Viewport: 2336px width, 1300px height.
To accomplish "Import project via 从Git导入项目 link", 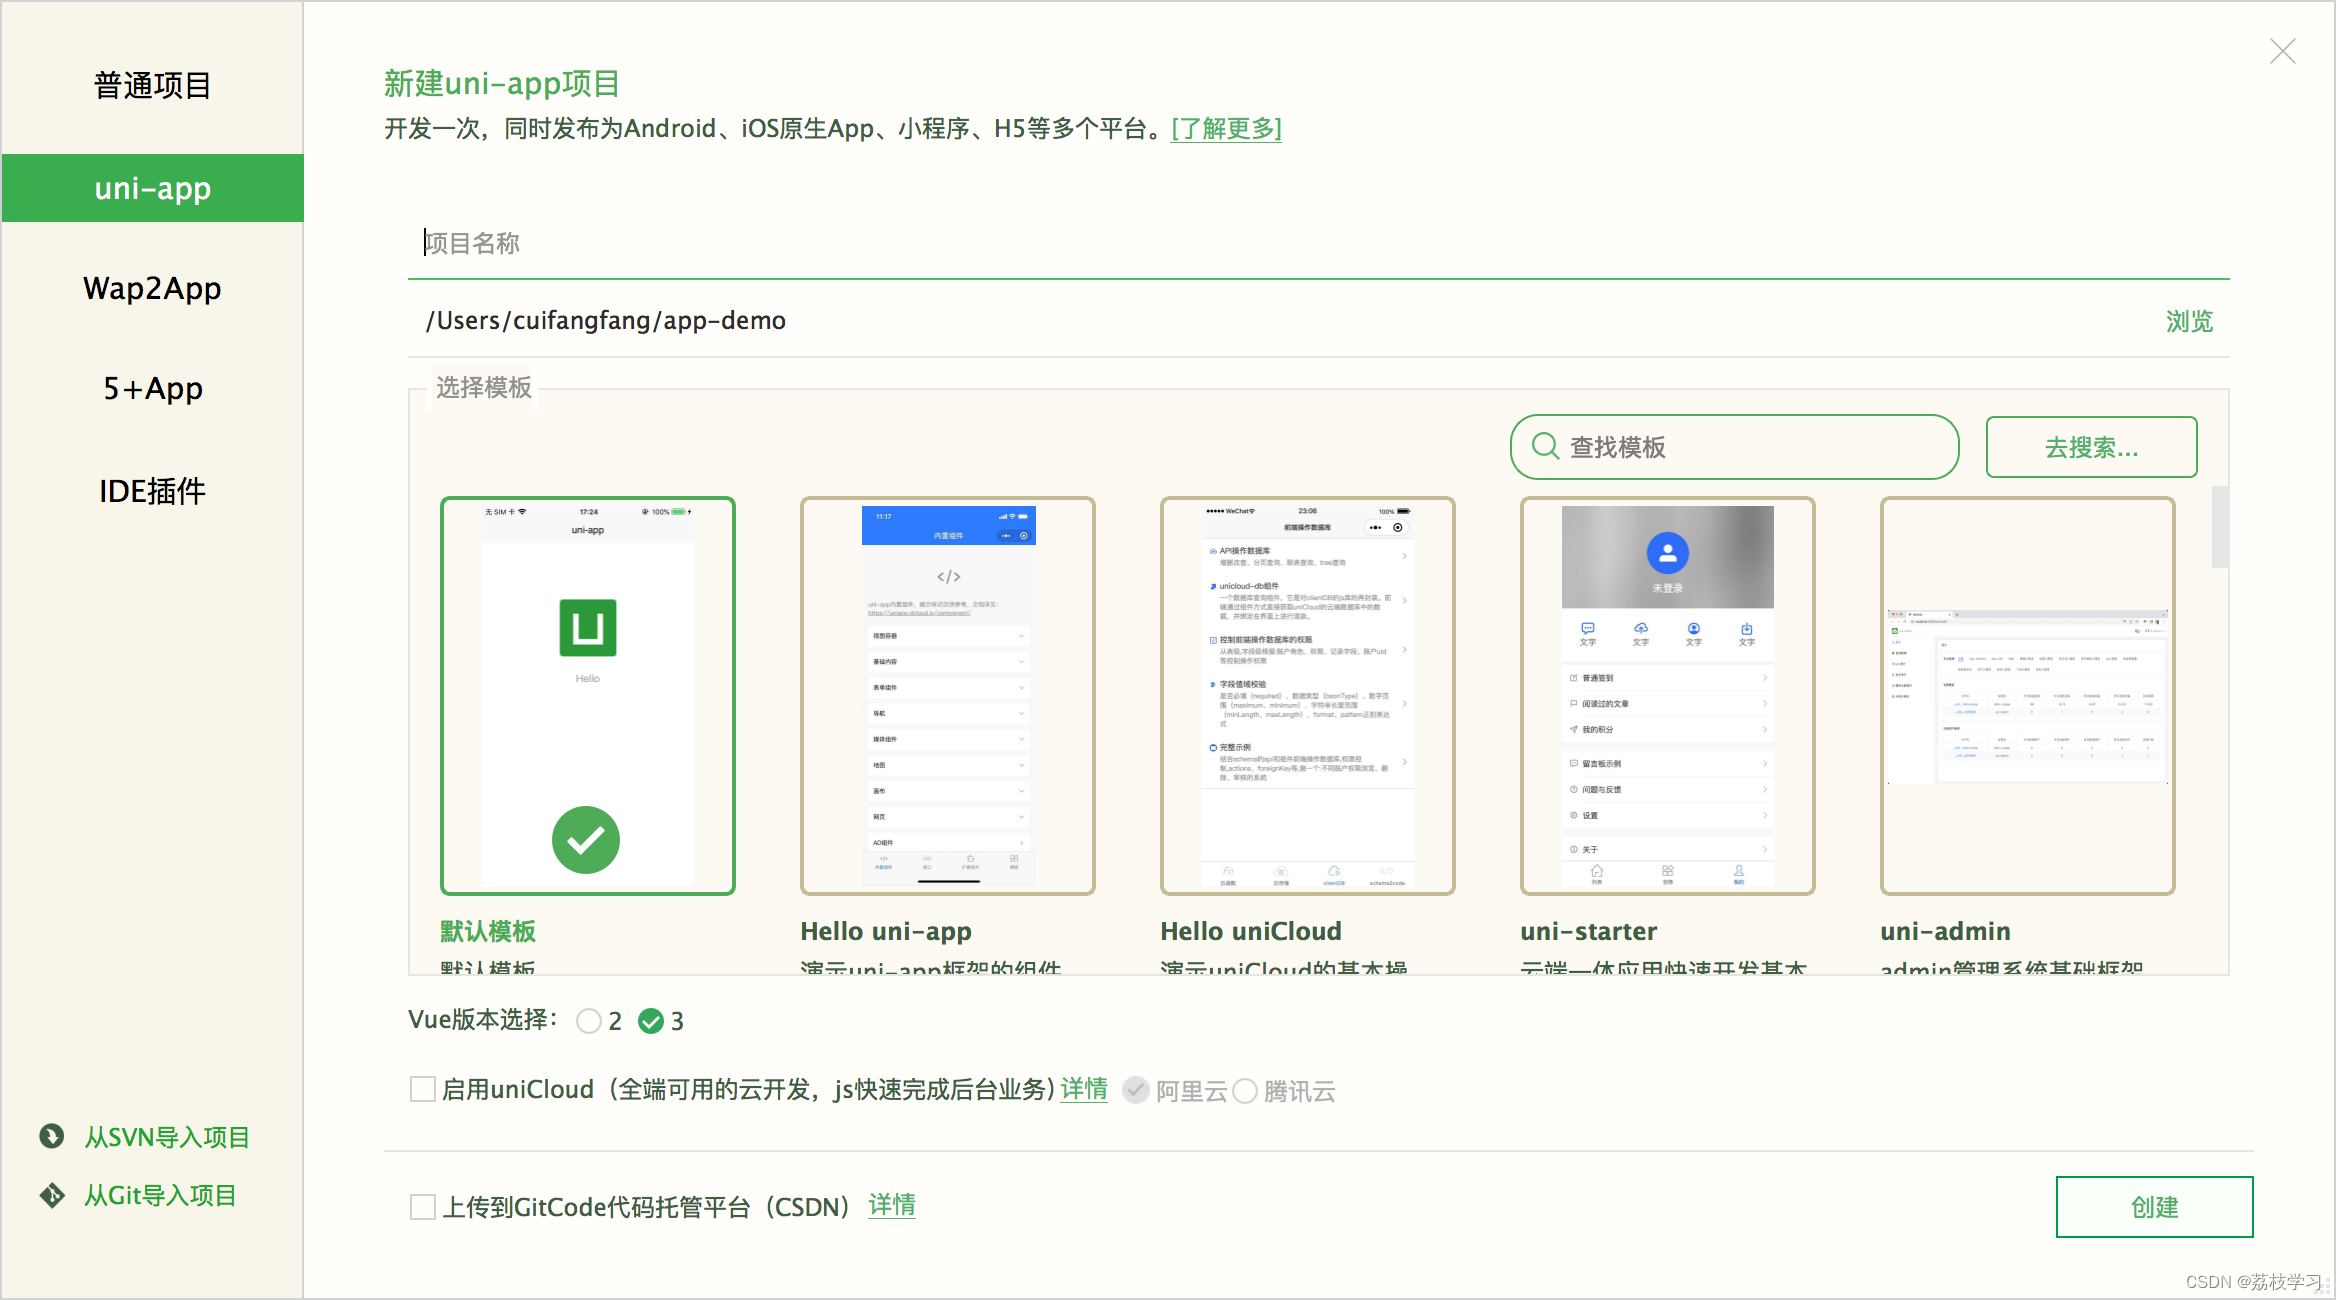I will [160, 1195].
